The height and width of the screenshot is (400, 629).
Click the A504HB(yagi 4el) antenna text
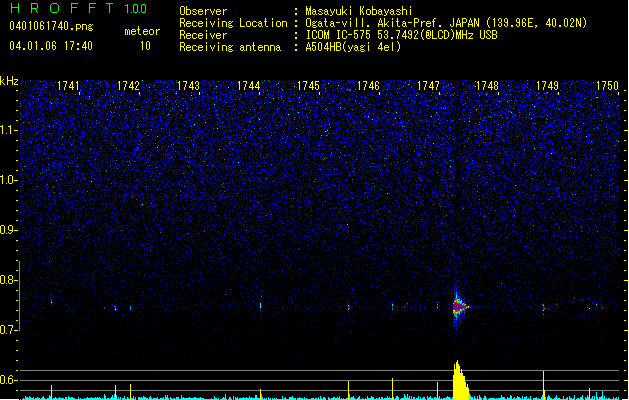353,47
